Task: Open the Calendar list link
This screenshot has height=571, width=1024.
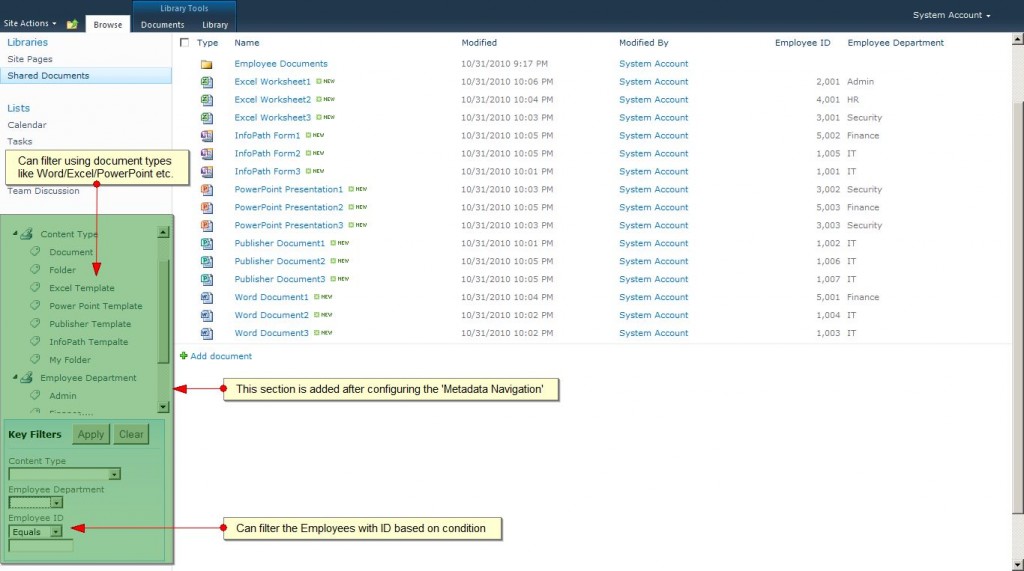Action: [x=27, y=125]
